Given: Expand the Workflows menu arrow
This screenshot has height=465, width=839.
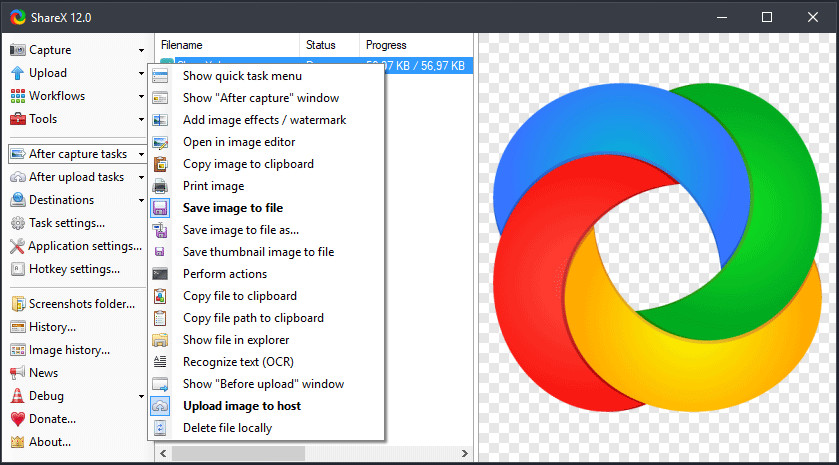Looking at the screenshot, I should (141, 96).
